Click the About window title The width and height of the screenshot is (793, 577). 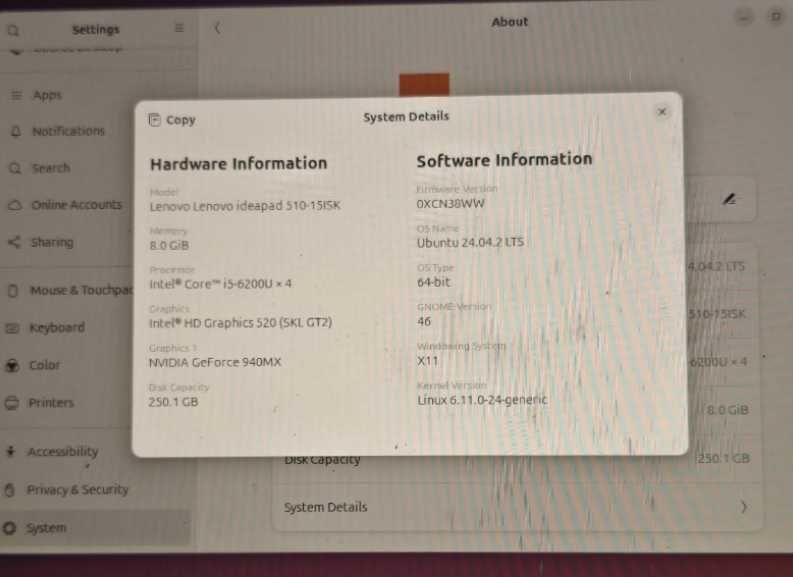tap(509, 22)
